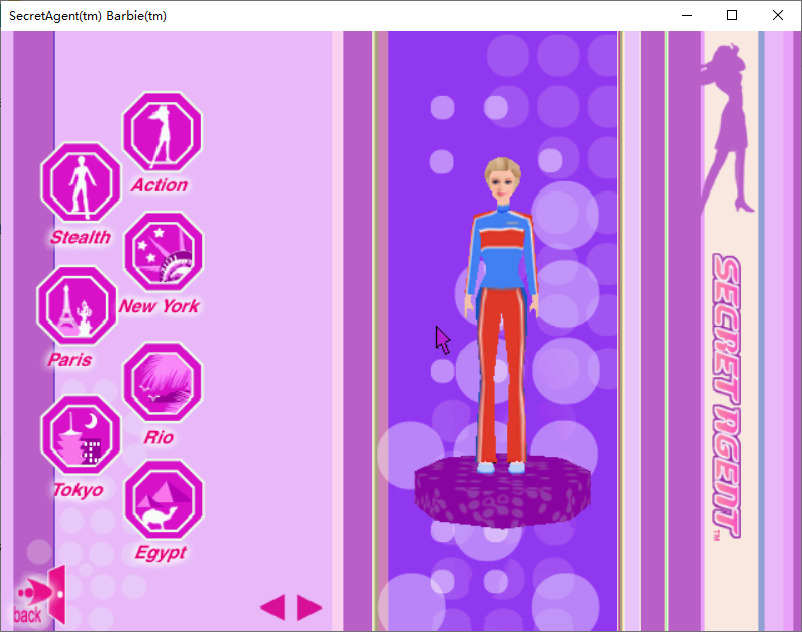
Task: Click the Secret Agent logo banner
Action: pyautogui.click(x=727, y=396)
